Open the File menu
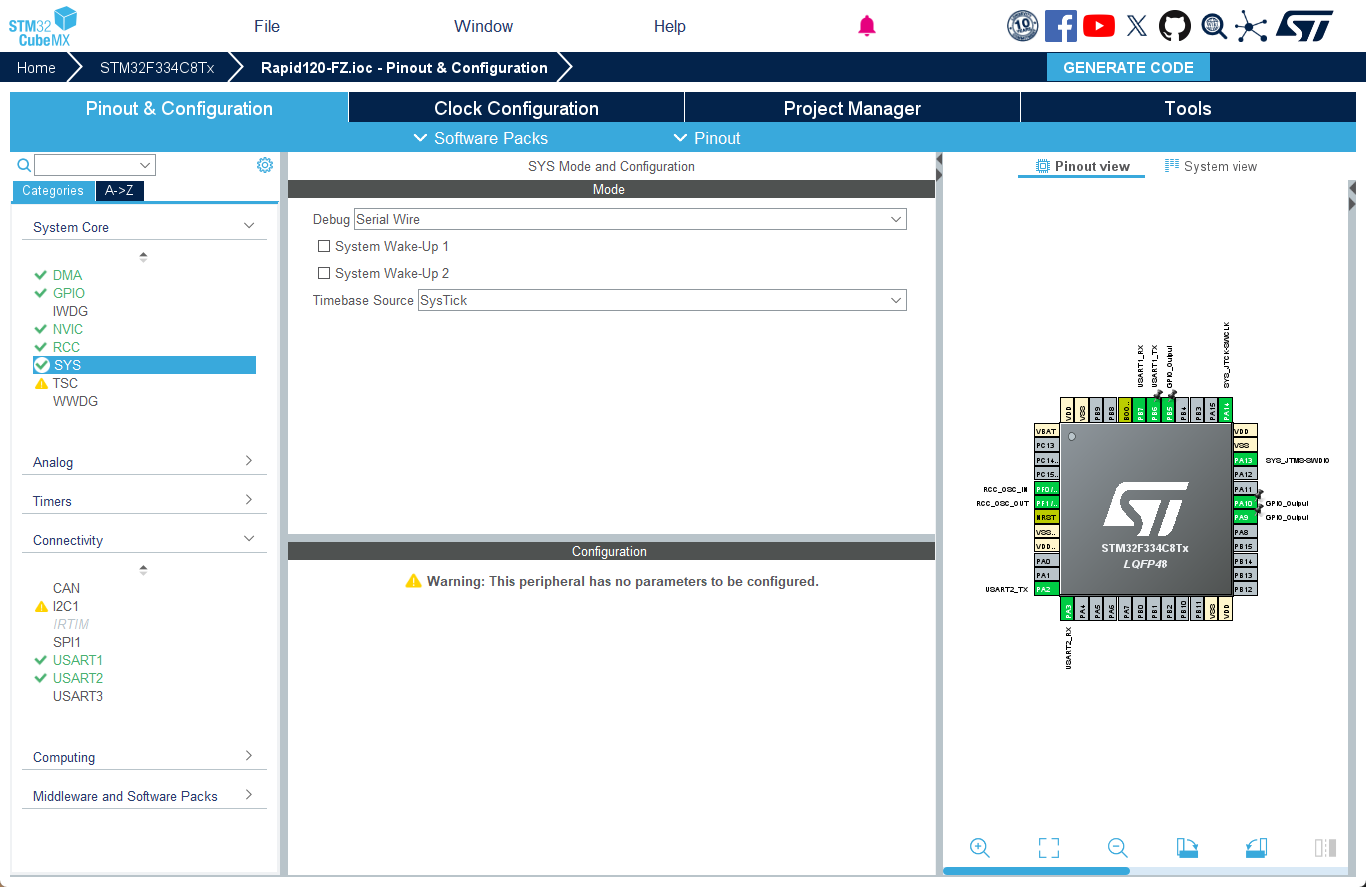This screenshot has width=1366, height=887. pyautogui.click(x=267, y=26)
